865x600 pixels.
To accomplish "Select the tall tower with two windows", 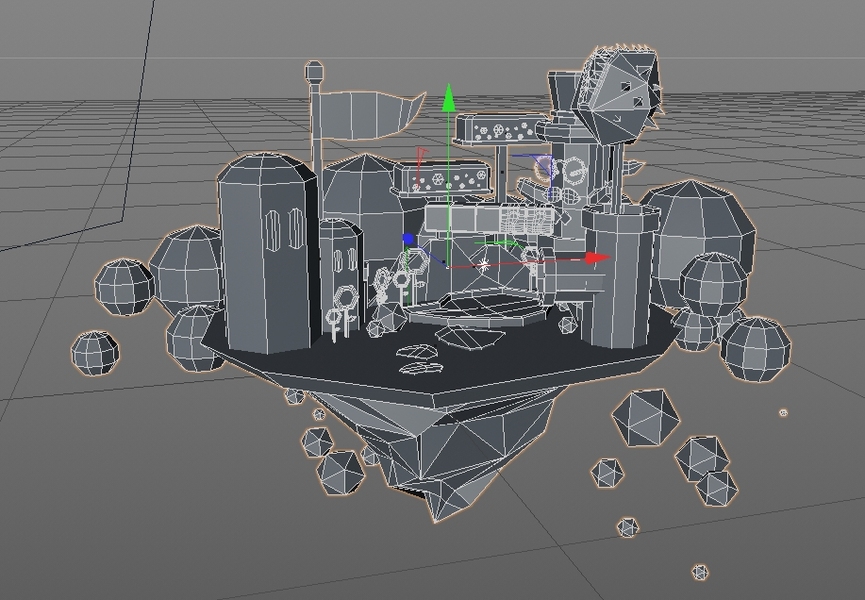I will (267, 254).
